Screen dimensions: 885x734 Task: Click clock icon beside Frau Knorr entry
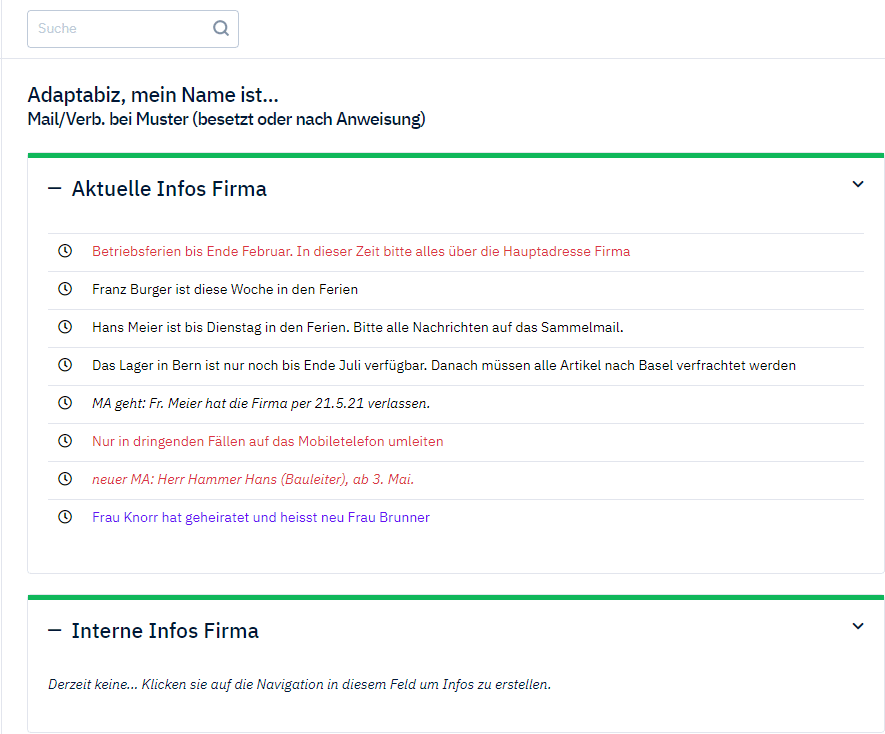[65, 517]
